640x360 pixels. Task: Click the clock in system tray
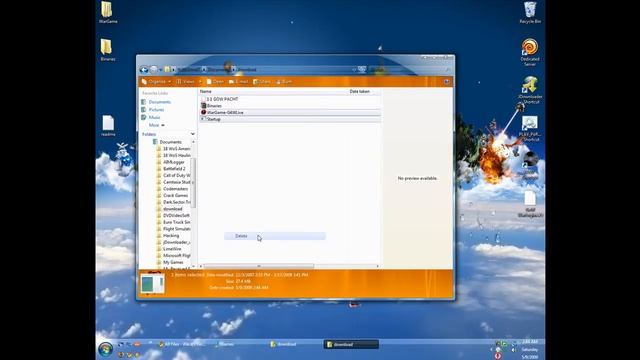pyautogui.click(x=530, y=349)
